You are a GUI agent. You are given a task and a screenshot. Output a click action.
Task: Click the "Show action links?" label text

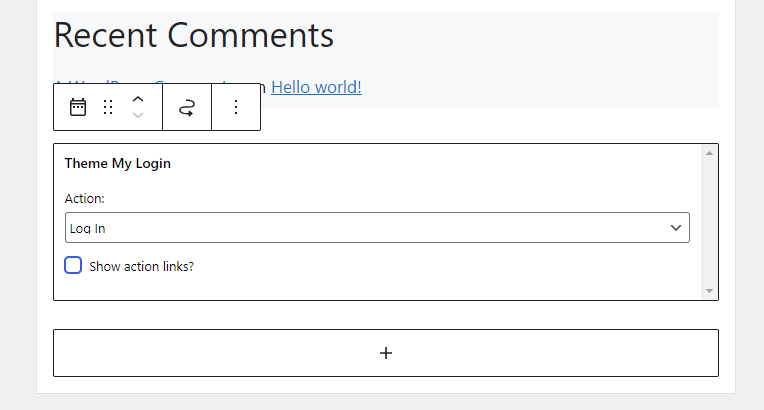click(x=141, y=267)
